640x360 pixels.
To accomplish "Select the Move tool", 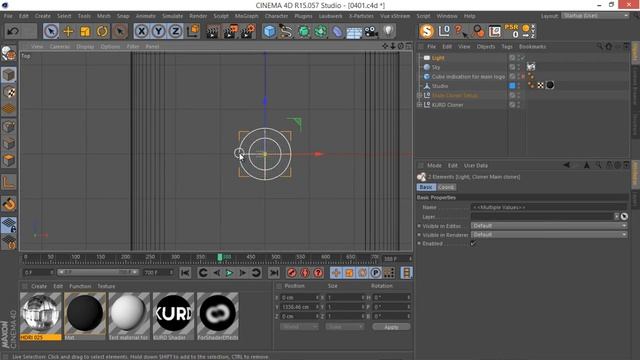I will [68, 31].
